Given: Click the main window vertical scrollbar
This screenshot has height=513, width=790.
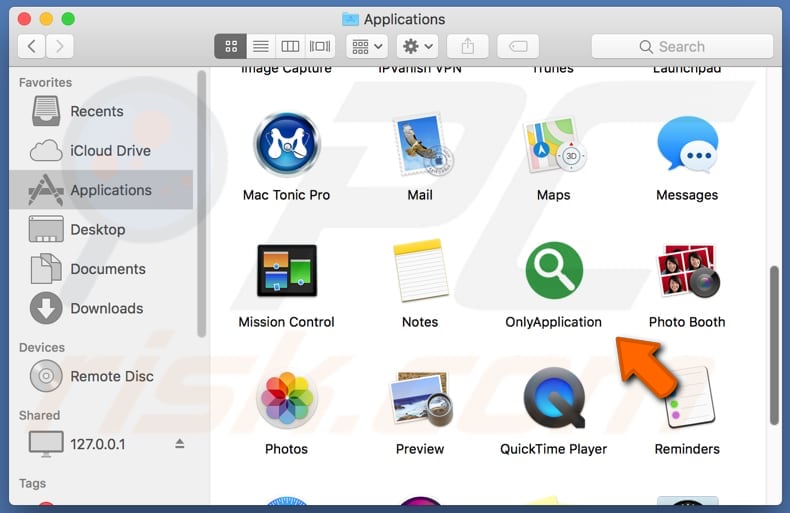Looking at the screenshot, I should [774, 345].
